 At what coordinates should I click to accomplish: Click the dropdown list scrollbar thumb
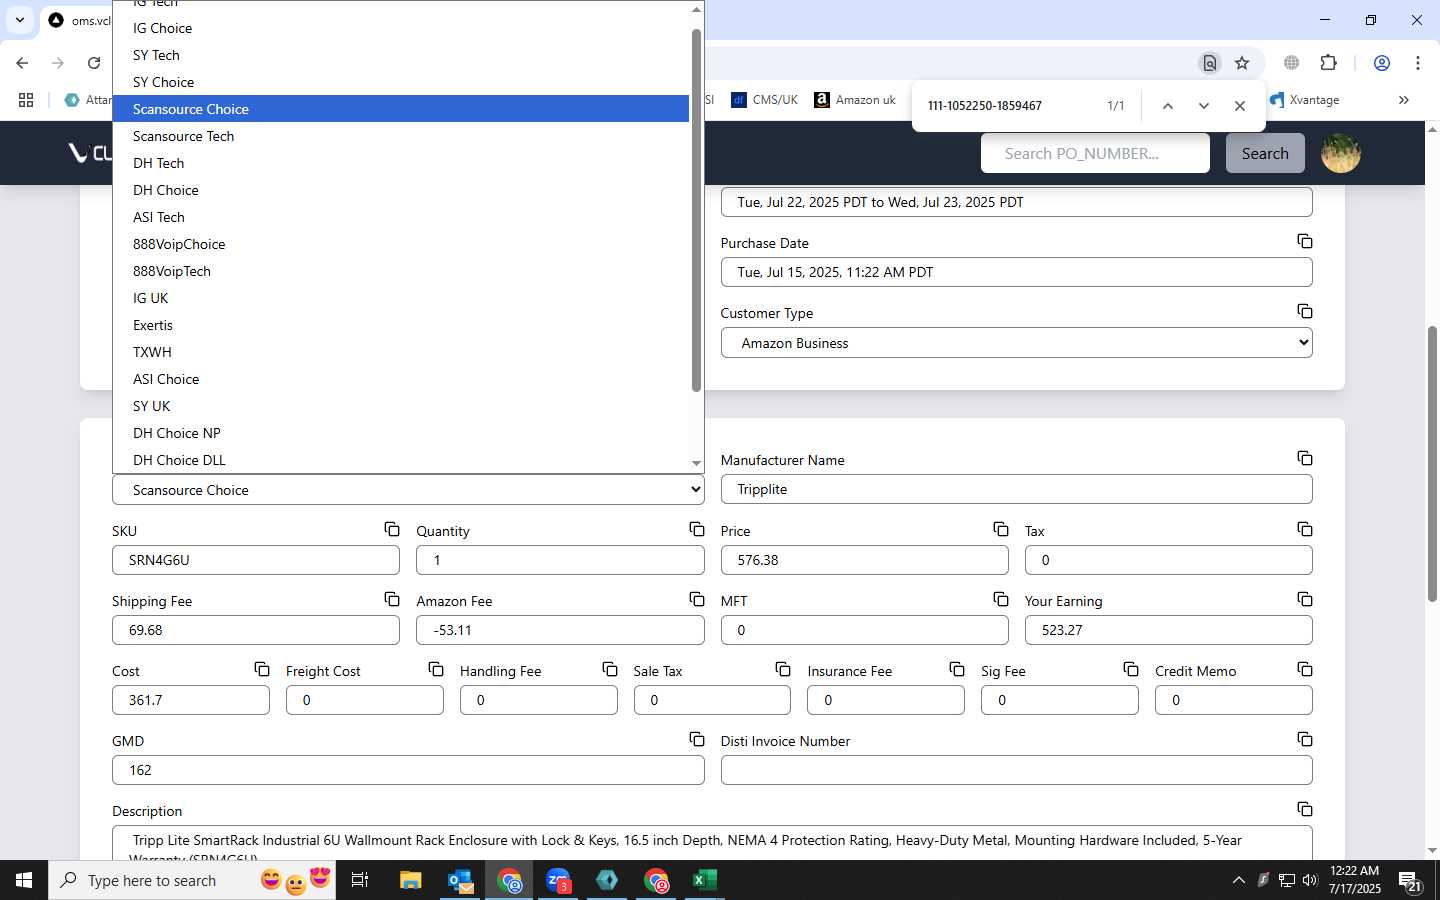(x=696, y=210)
